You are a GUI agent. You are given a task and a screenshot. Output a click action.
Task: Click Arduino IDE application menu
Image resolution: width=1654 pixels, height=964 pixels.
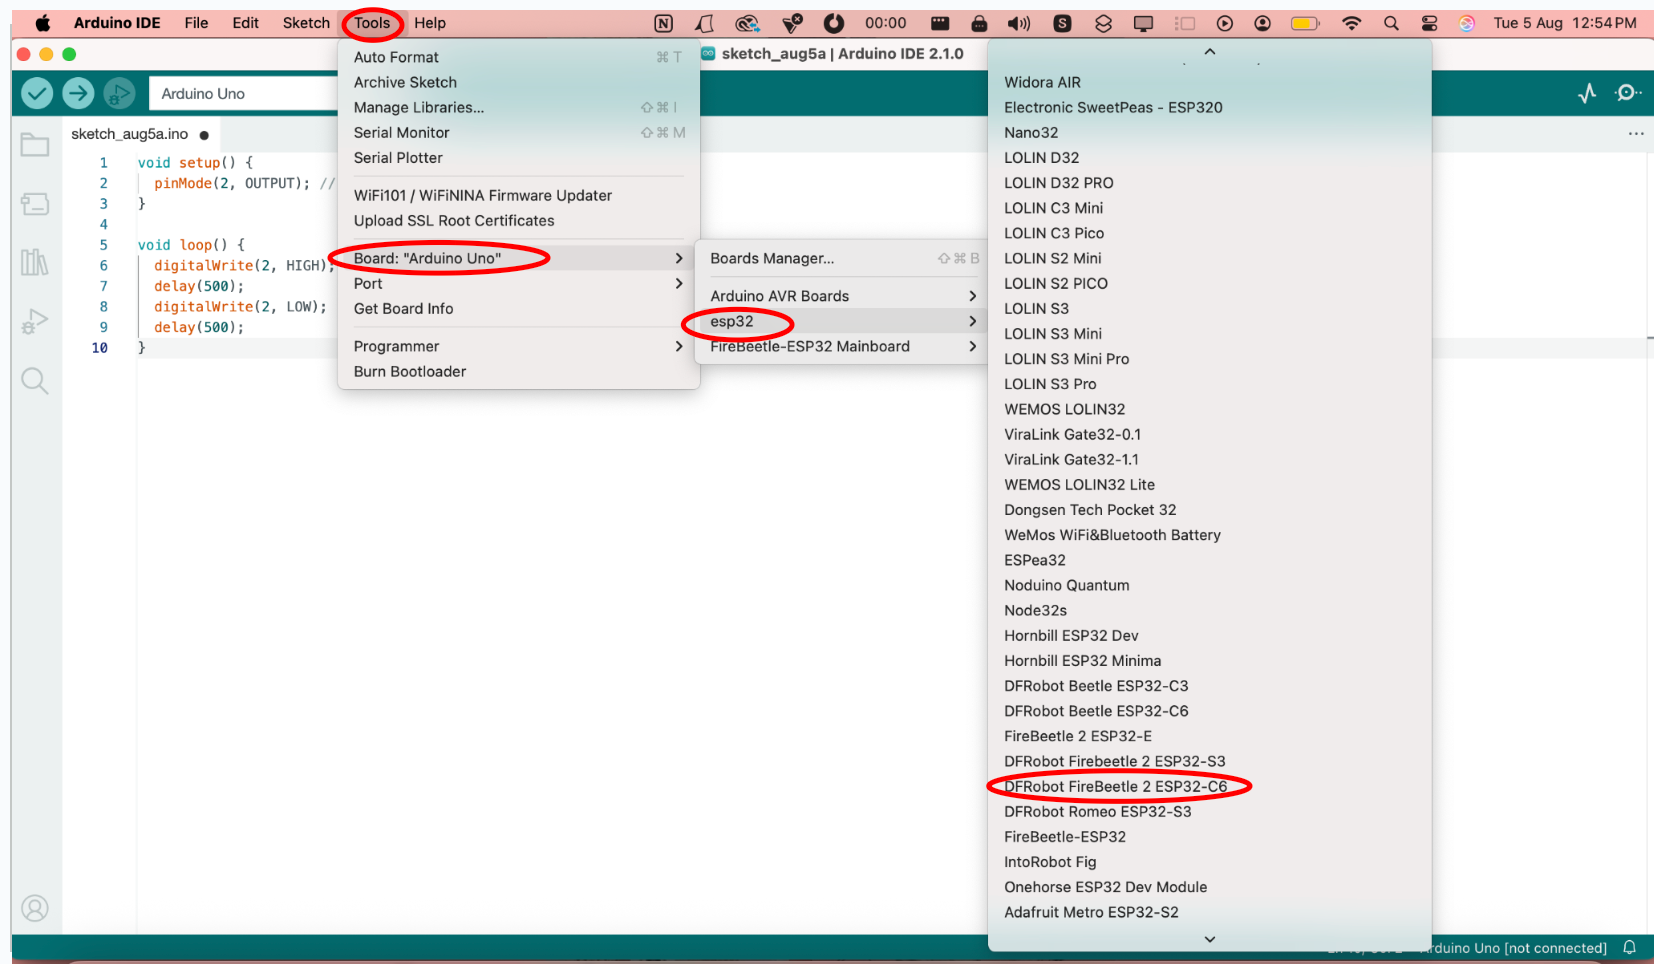click(x=117, y=23)
